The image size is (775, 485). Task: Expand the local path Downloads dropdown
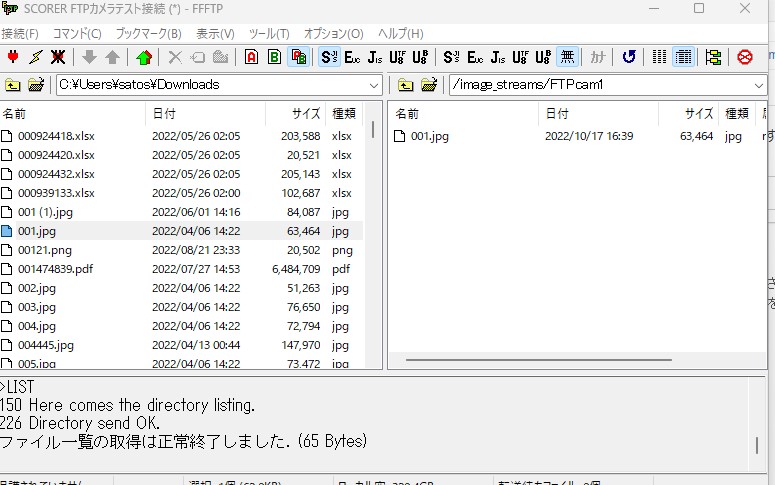[374, 85]
